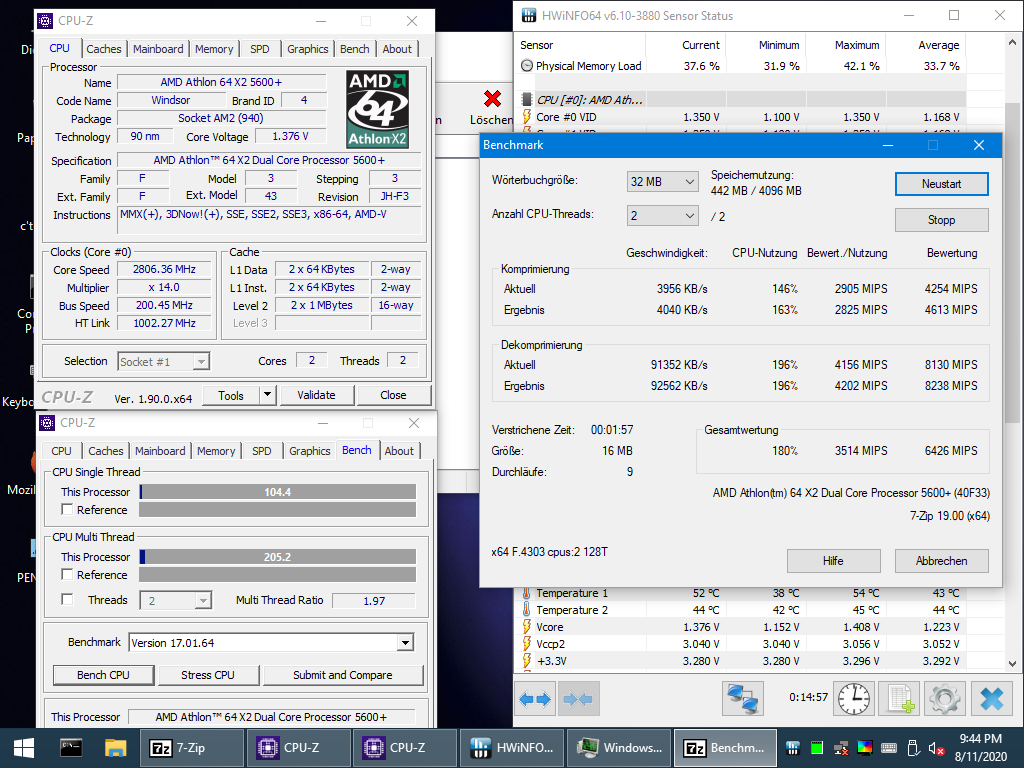Click the Validate button in CPU-Z

(x=317, y=395)
